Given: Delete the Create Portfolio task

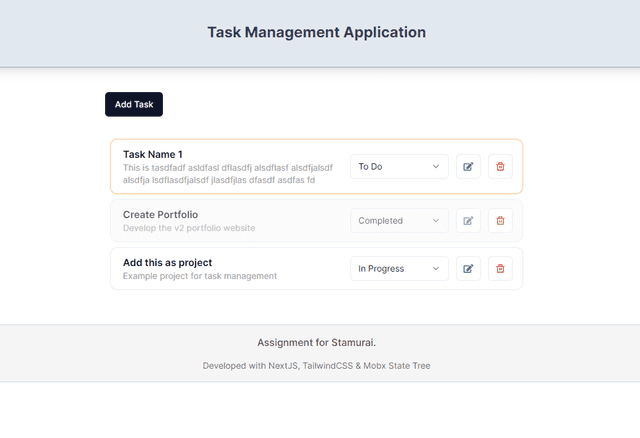Looking at the screenshot, I should [x=501, y=220].
